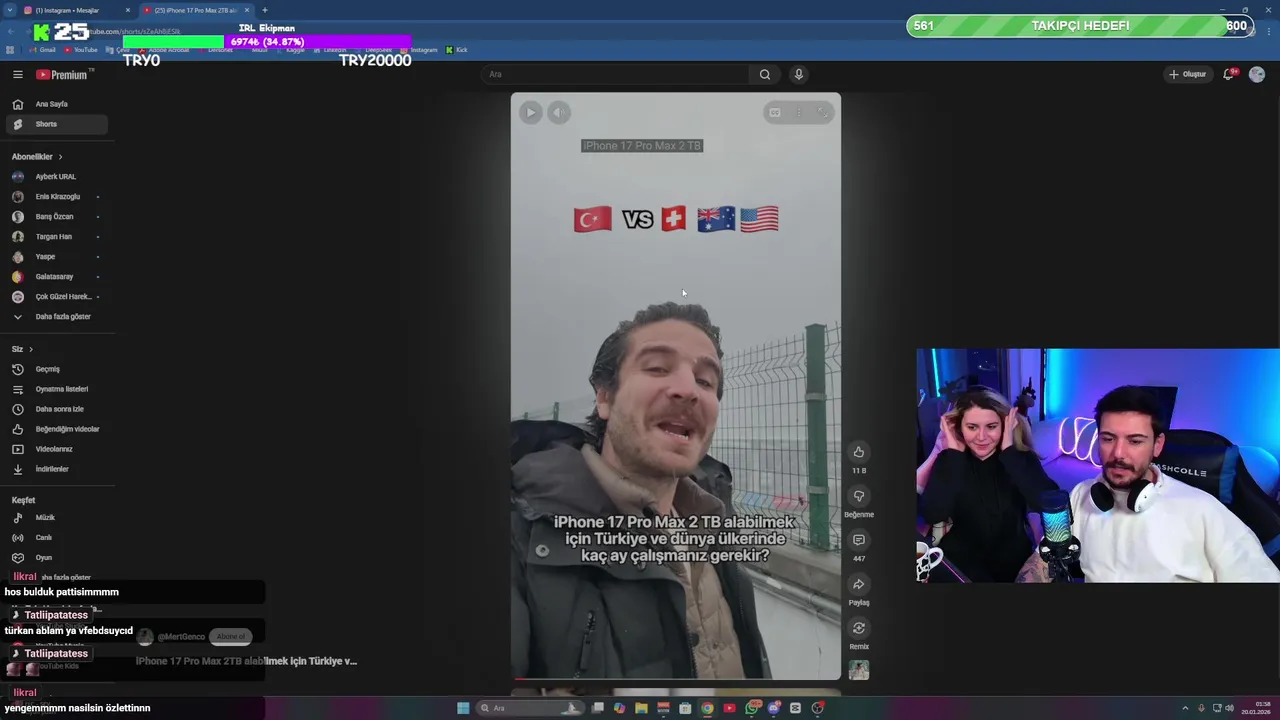This screenshot has height=720, width=1280.
Task: Open the sound thumbnail below Remix
Action: pos(859,670)
